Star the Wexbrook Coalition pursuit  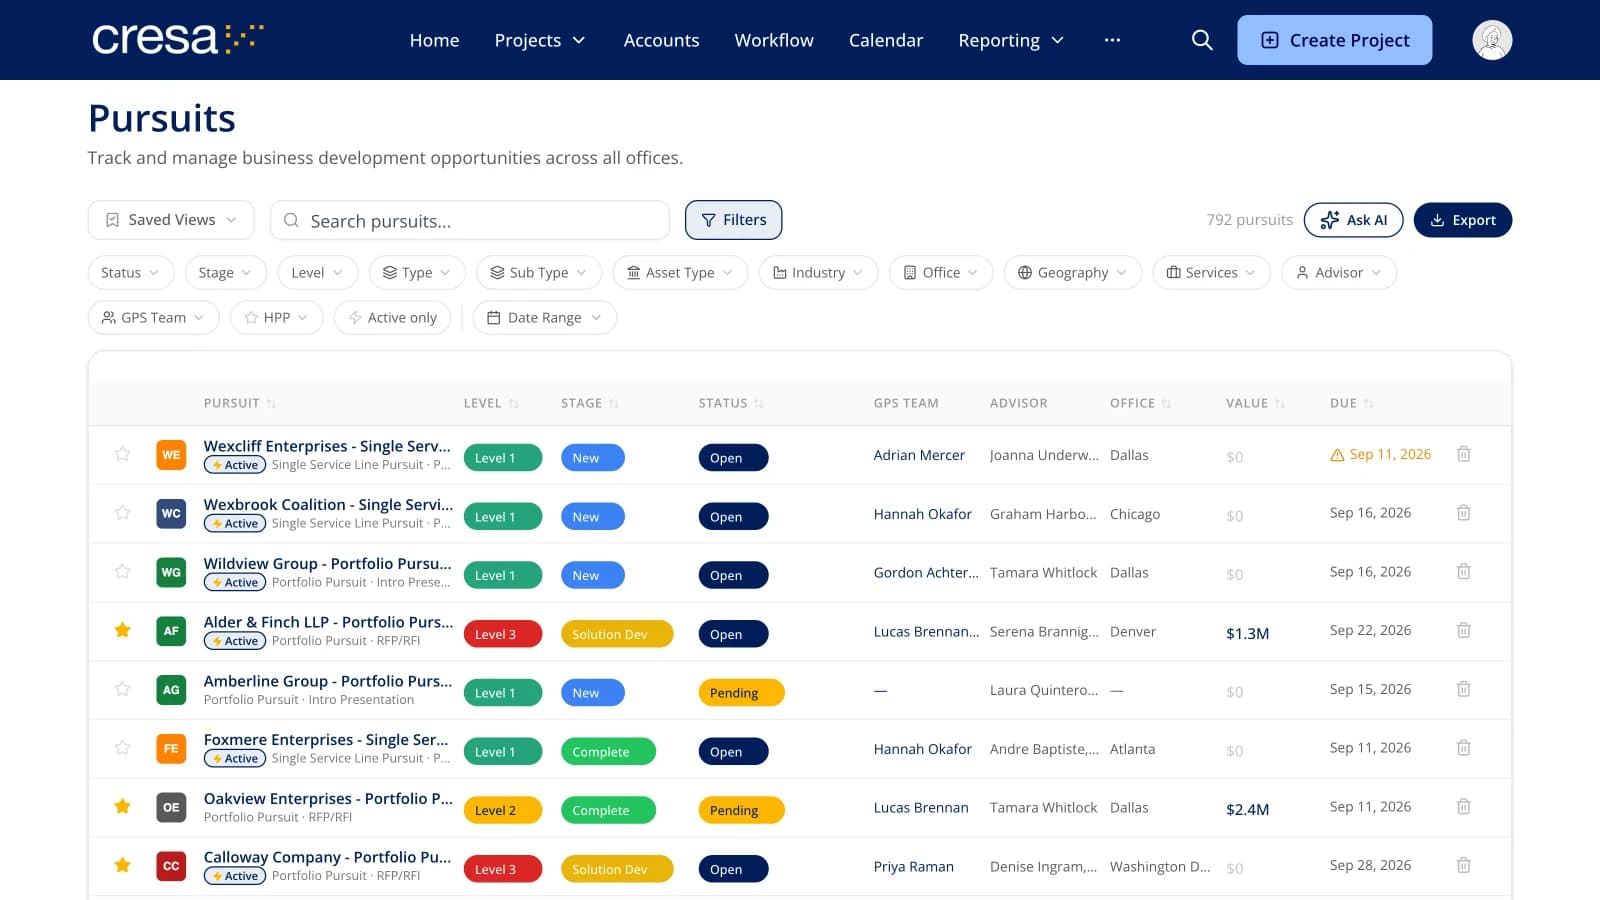click(x=122, y=513)
